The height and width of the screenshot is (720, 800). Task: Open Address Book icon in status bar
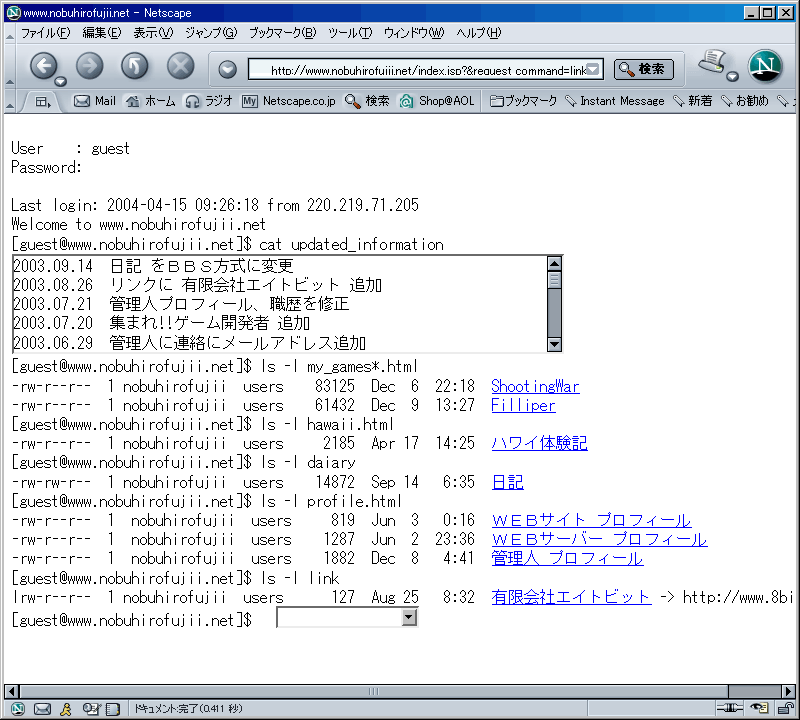click(113, 709)
